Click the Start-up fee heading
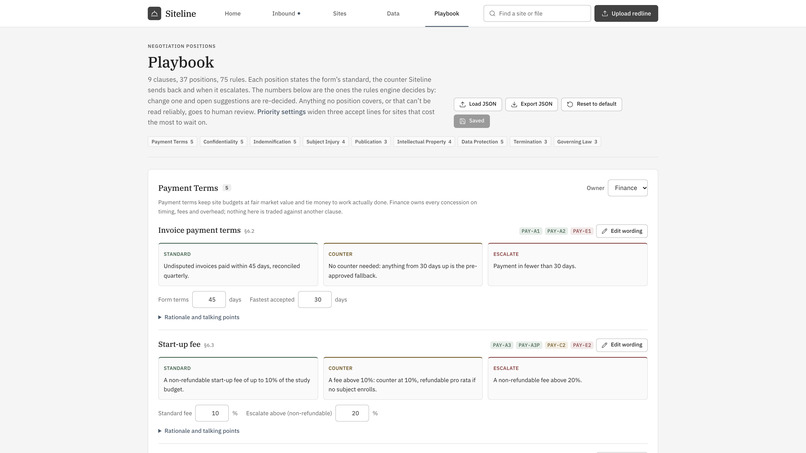Screen dimensions: 806x453 pyautogui.click(x=179, y=344)
